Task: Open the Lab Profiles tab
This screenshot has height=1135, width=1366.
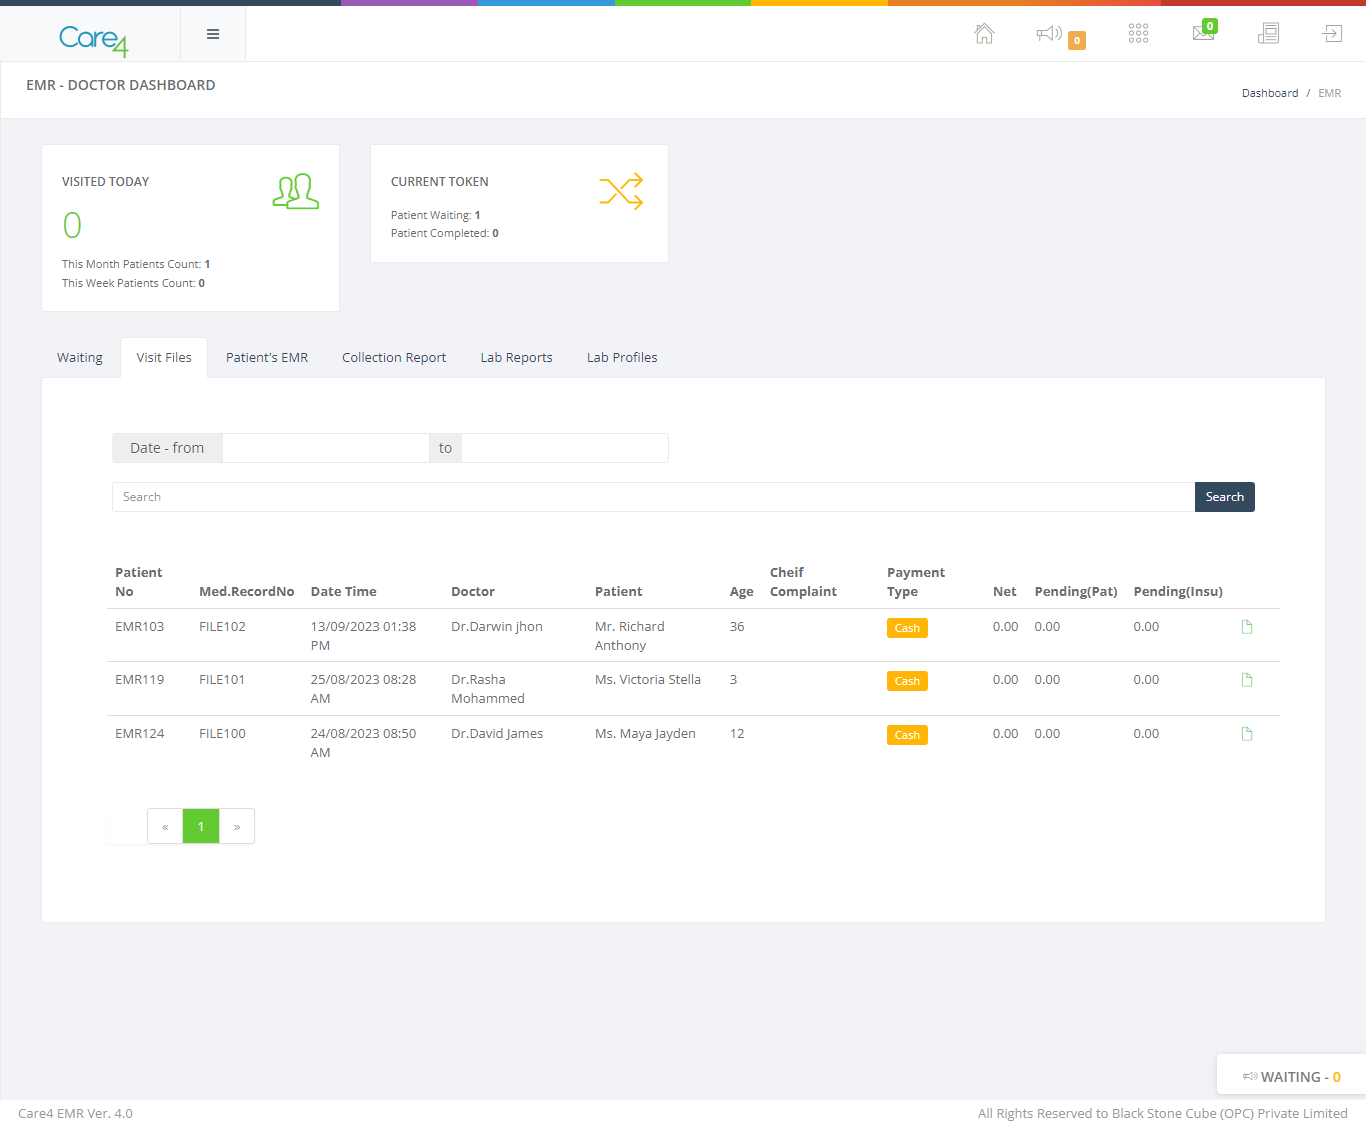Action: click(x=622, y=358)
